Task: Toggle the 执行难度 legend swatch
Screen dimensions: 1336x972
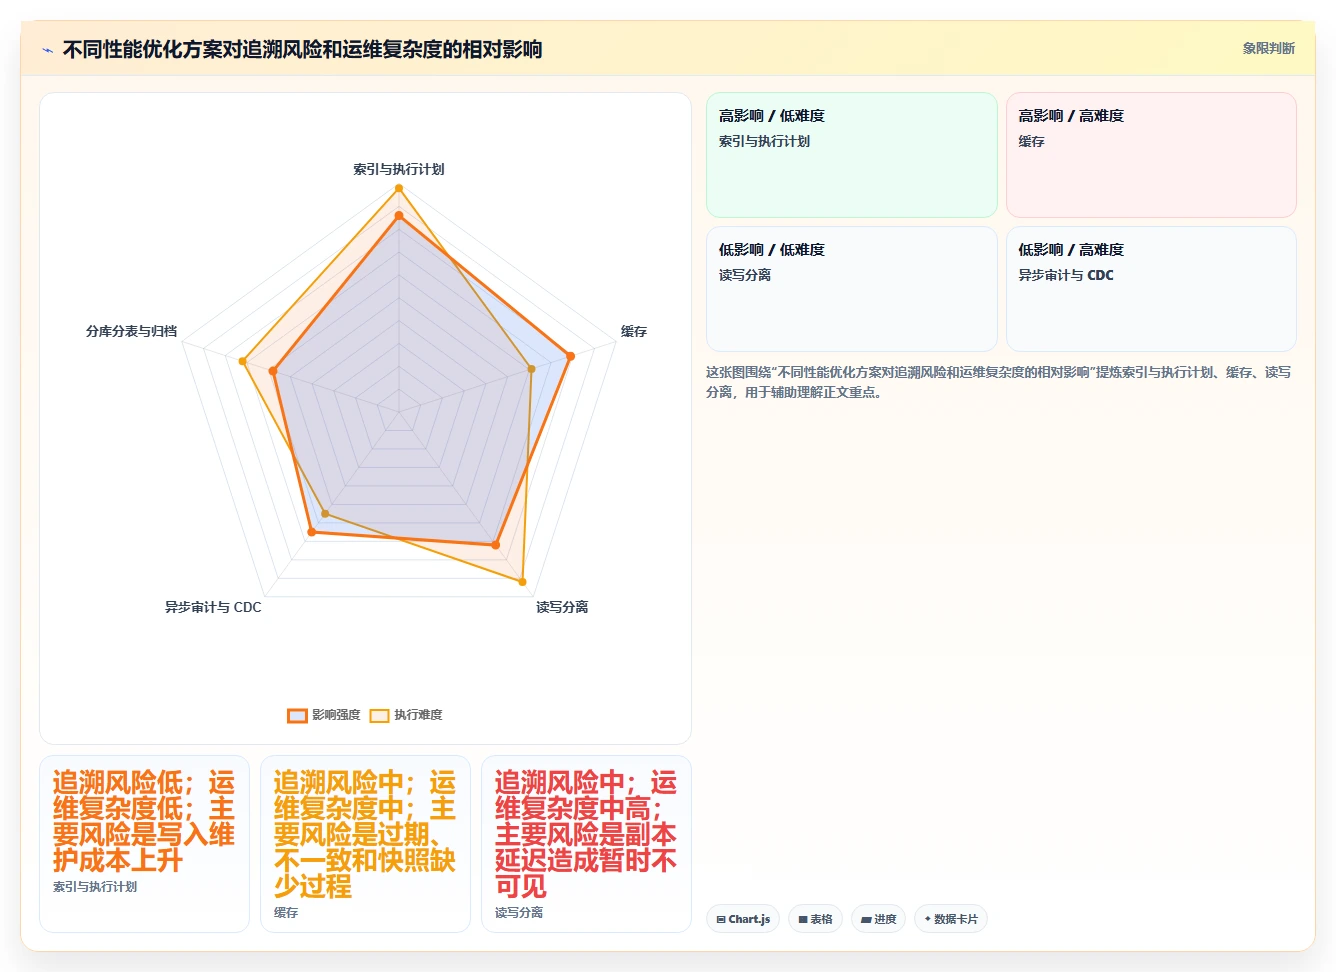Action: [379, 715]
